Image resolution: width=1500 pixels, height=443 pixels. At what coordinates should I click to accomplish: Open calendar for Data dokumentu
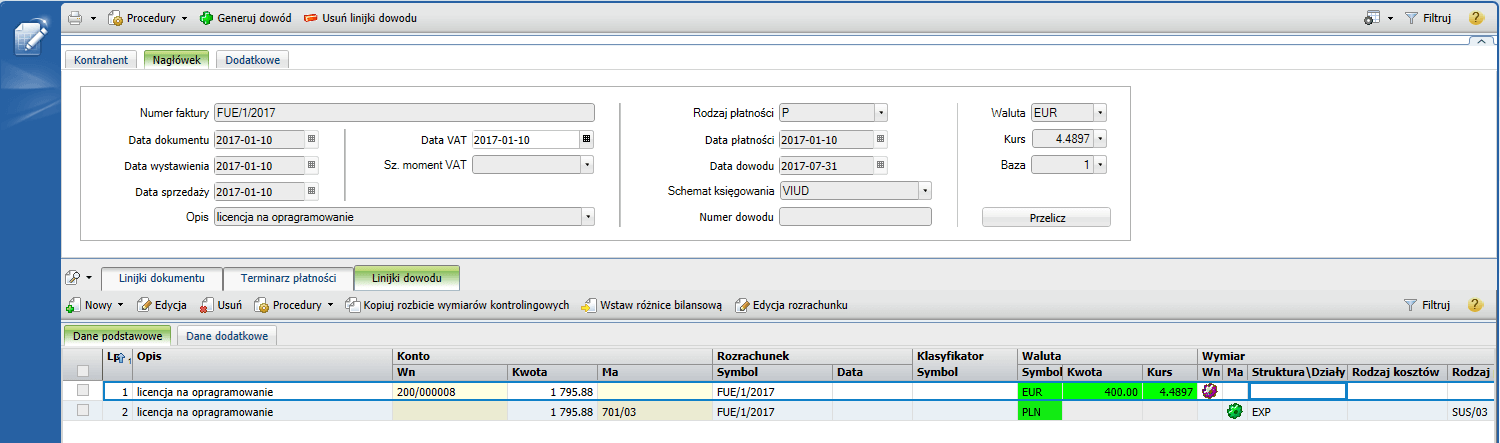click(x=311, y=139)
